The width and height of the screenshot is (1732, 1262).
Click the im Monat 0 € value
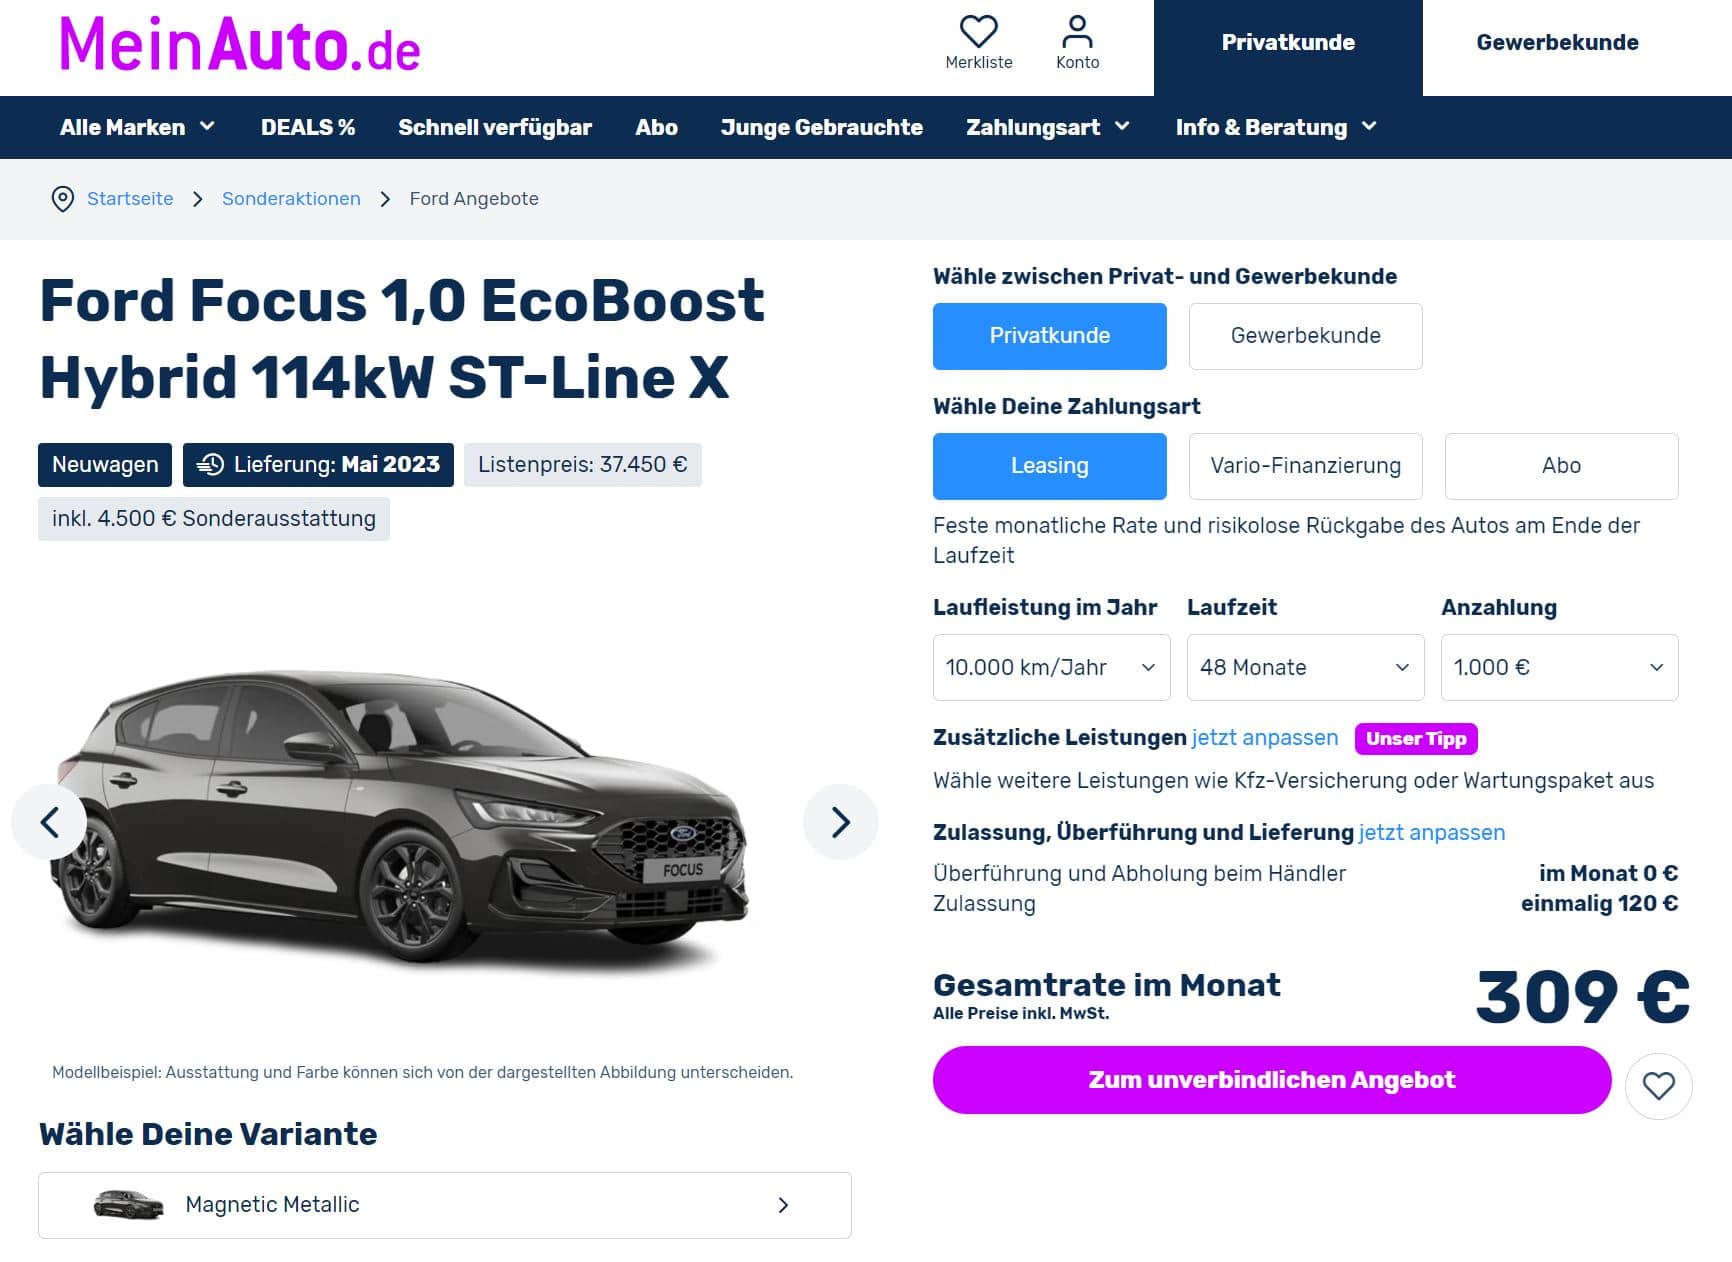pyautogui.click(x=1608, y=873)
